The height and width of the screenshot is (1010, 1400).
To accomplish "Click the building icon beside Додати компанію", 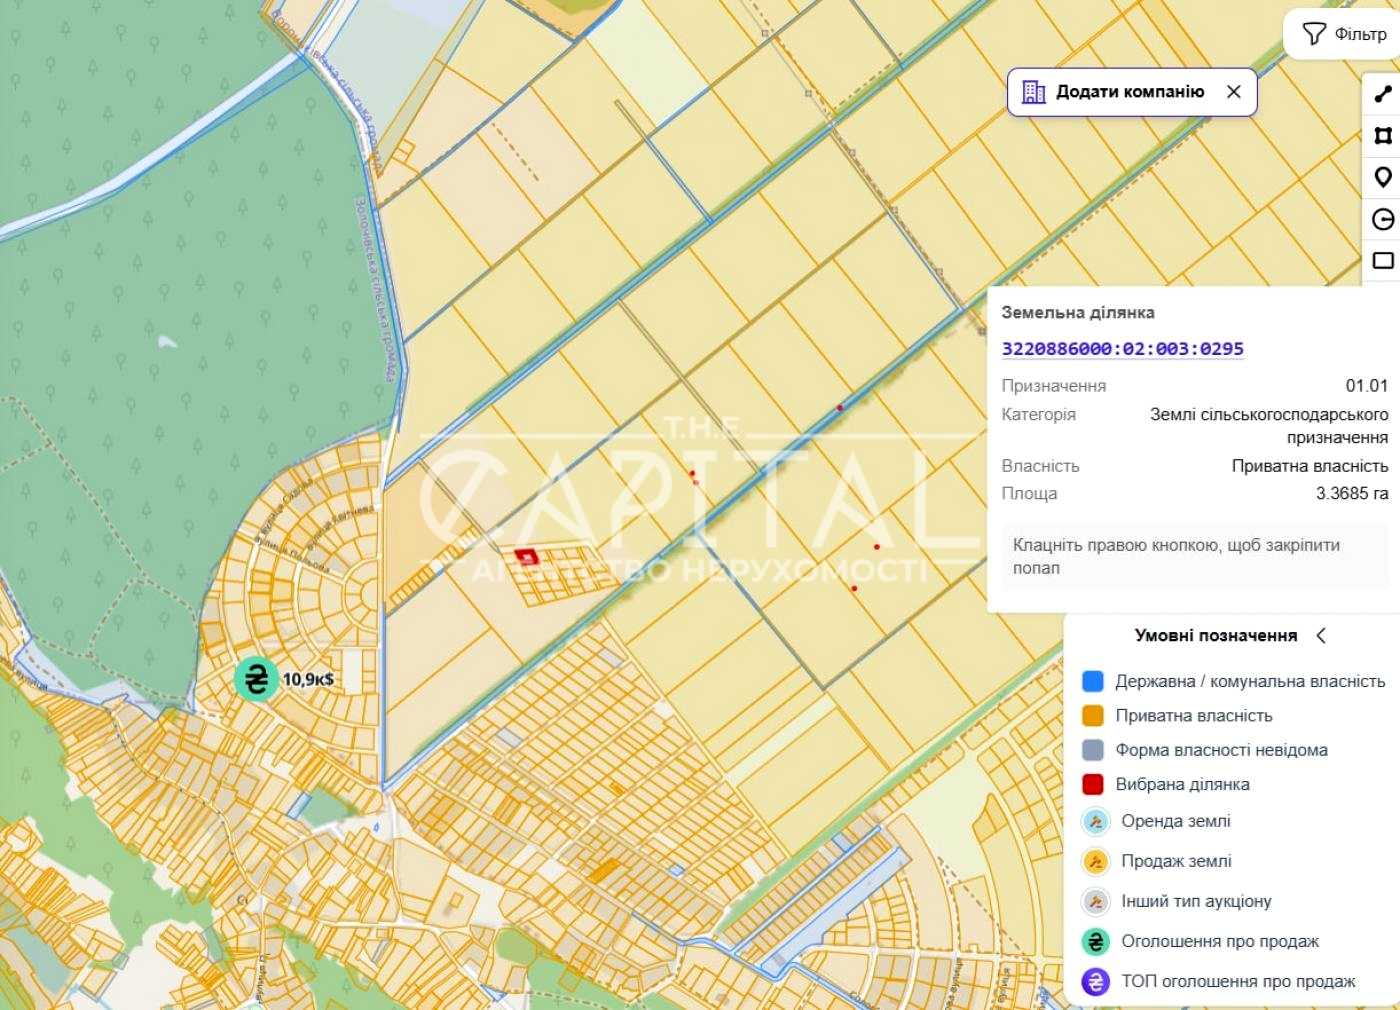I will pyautogui.click(x=1033, y=92).
